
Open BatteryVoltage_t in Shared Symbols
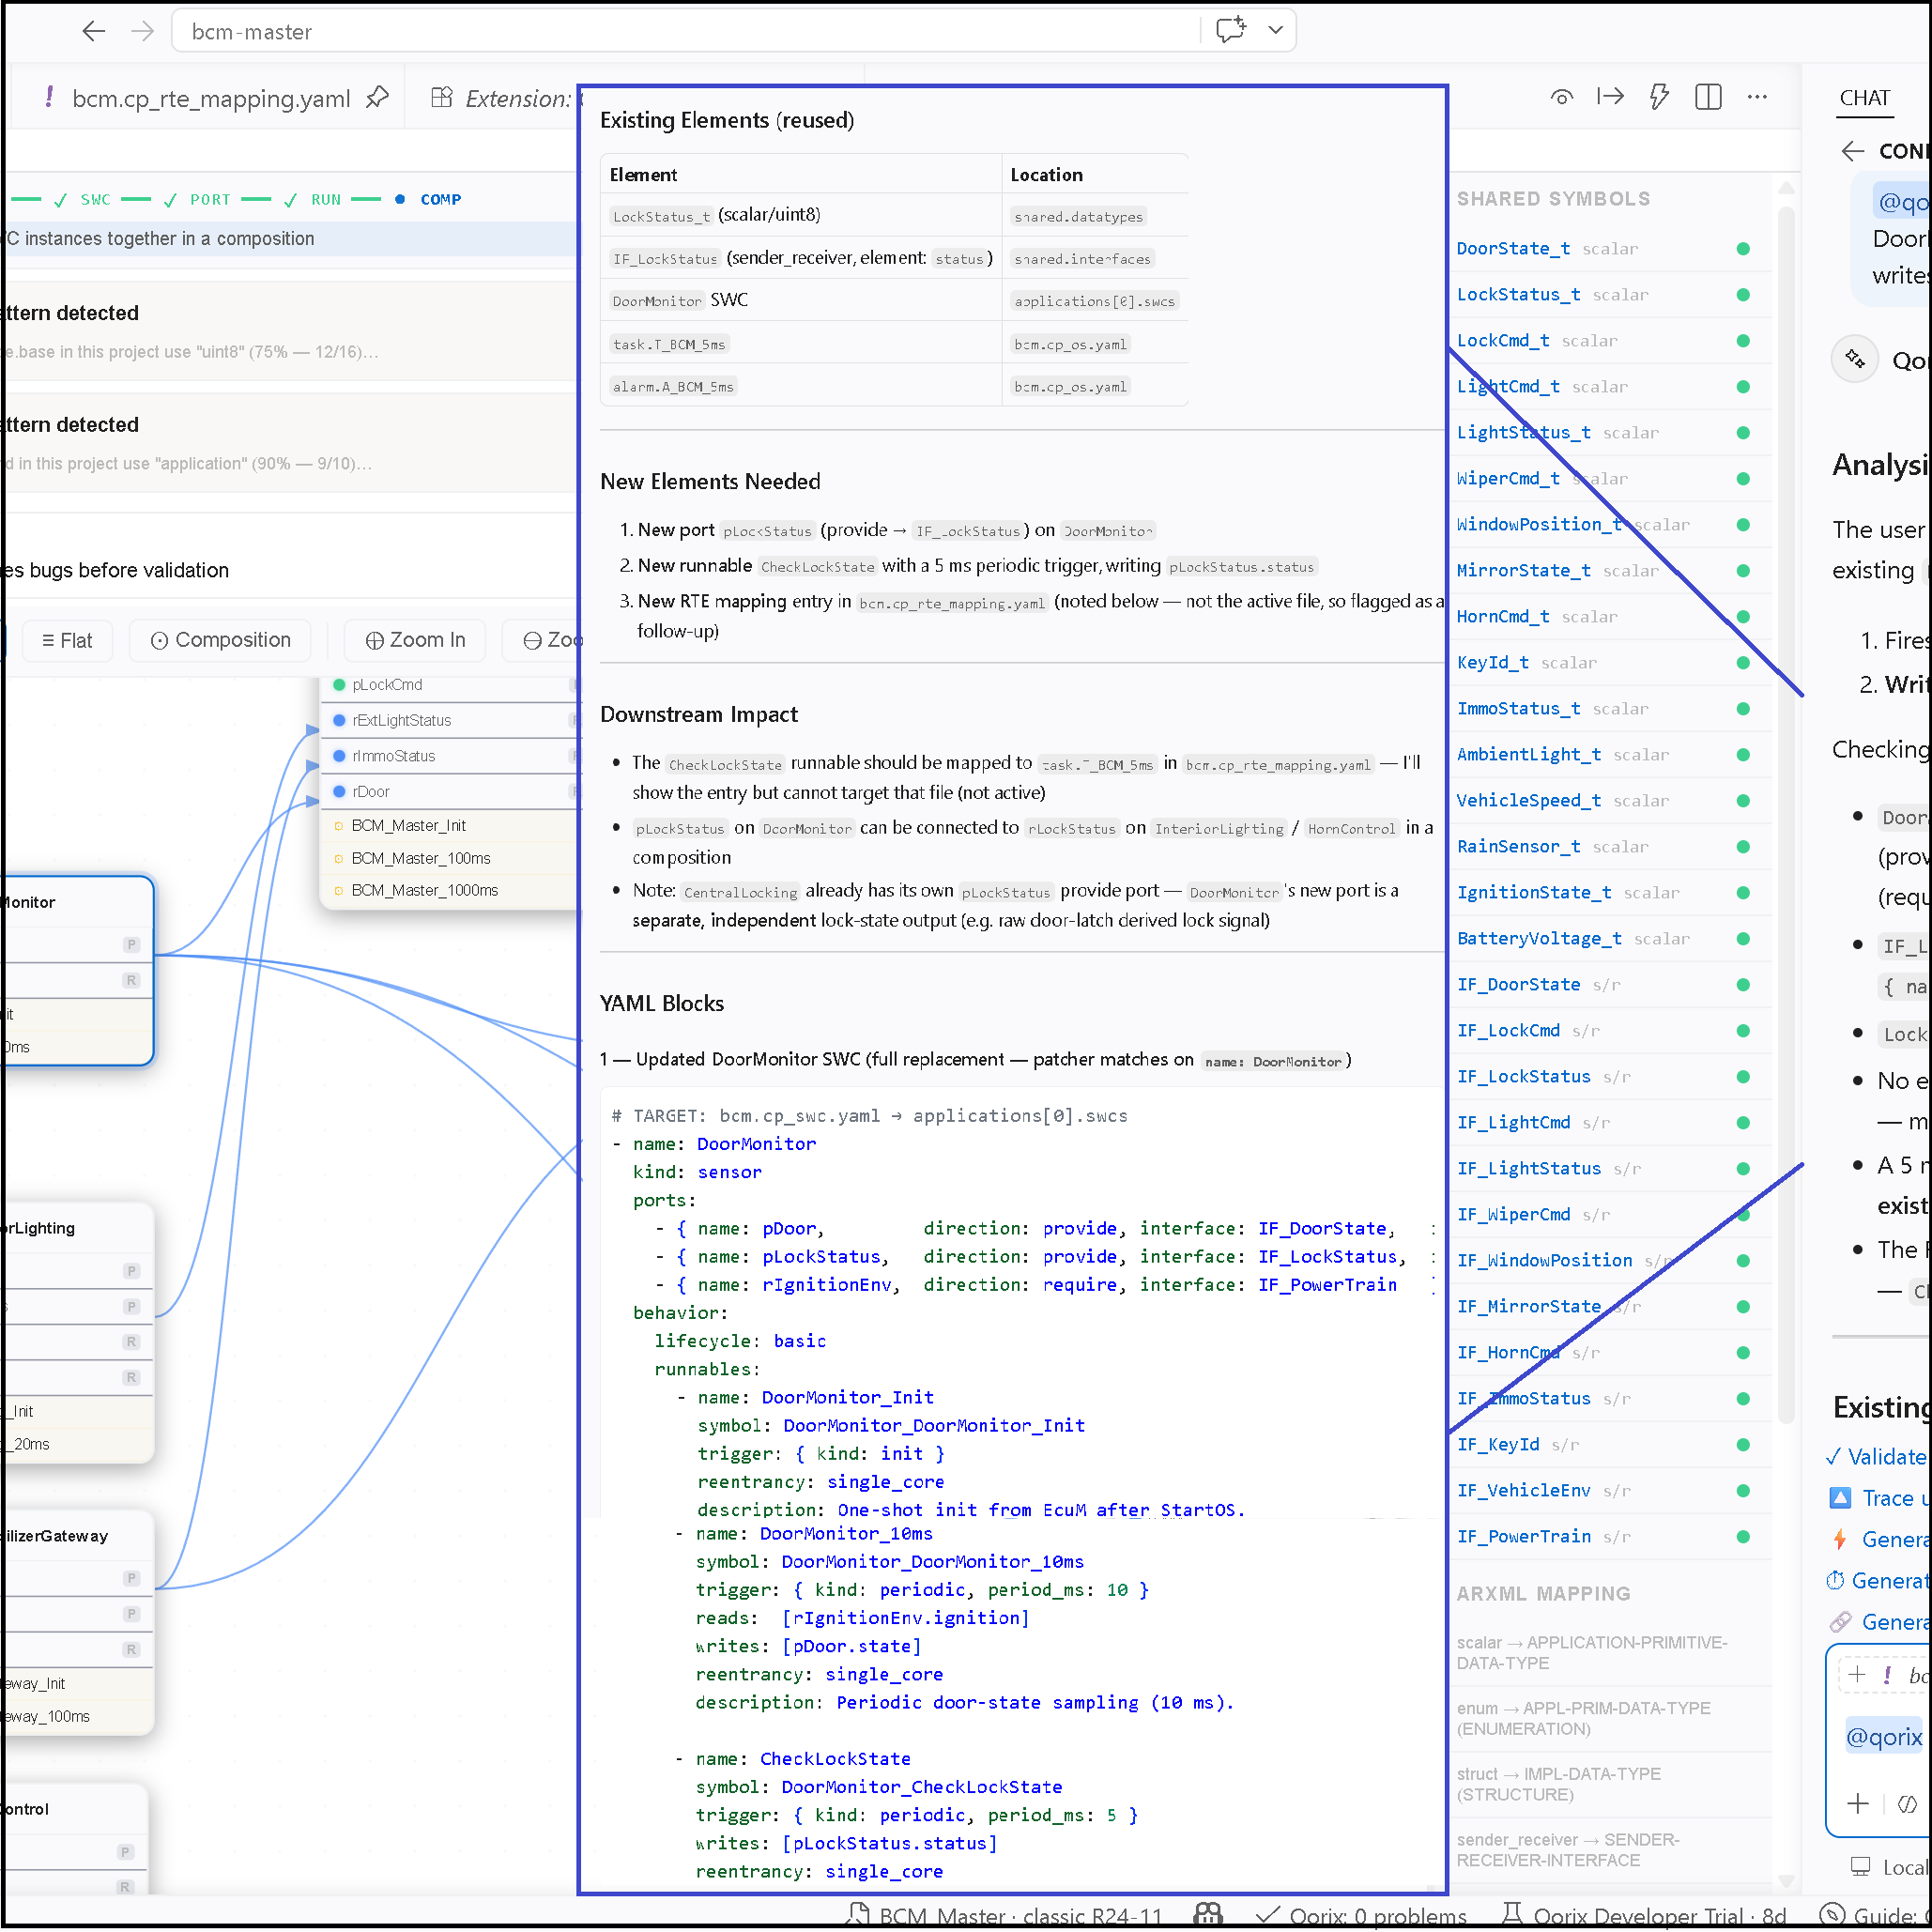(x=1539, y=938)
